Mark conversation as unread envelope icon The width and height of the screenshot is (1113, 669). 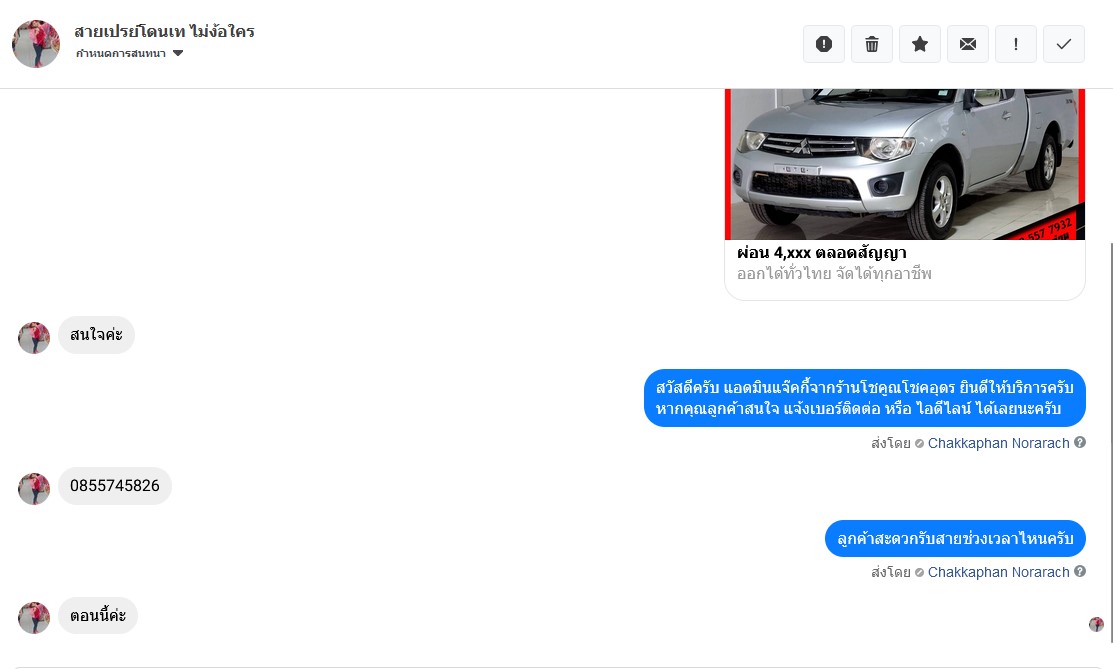pyautogui.click(x=967, y=44)
